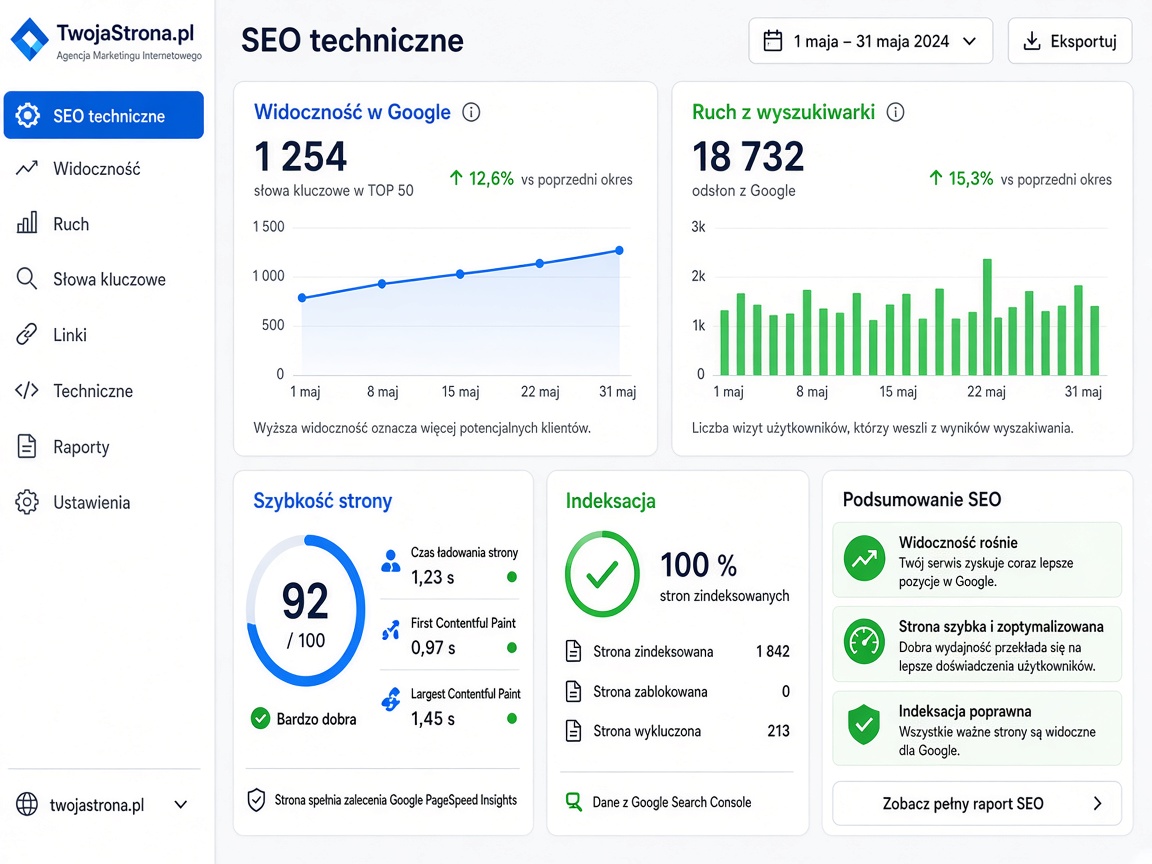Screen dimensions: 1152x864
Task: Click the arrow in Zobacz pełny raport SEO
Action: pyautogui.click(x=1098, y=803)
